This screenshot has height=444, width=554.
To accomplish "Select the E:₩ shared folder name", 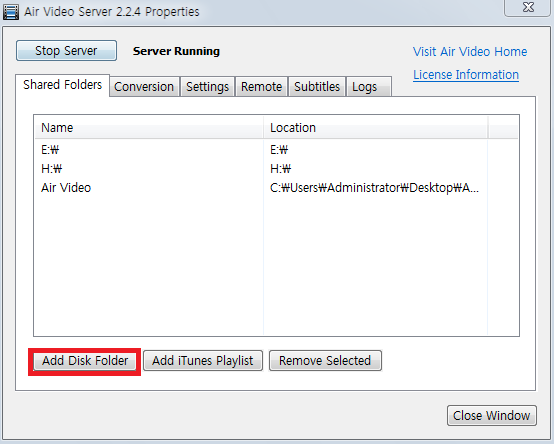I will tap(50, 150).
